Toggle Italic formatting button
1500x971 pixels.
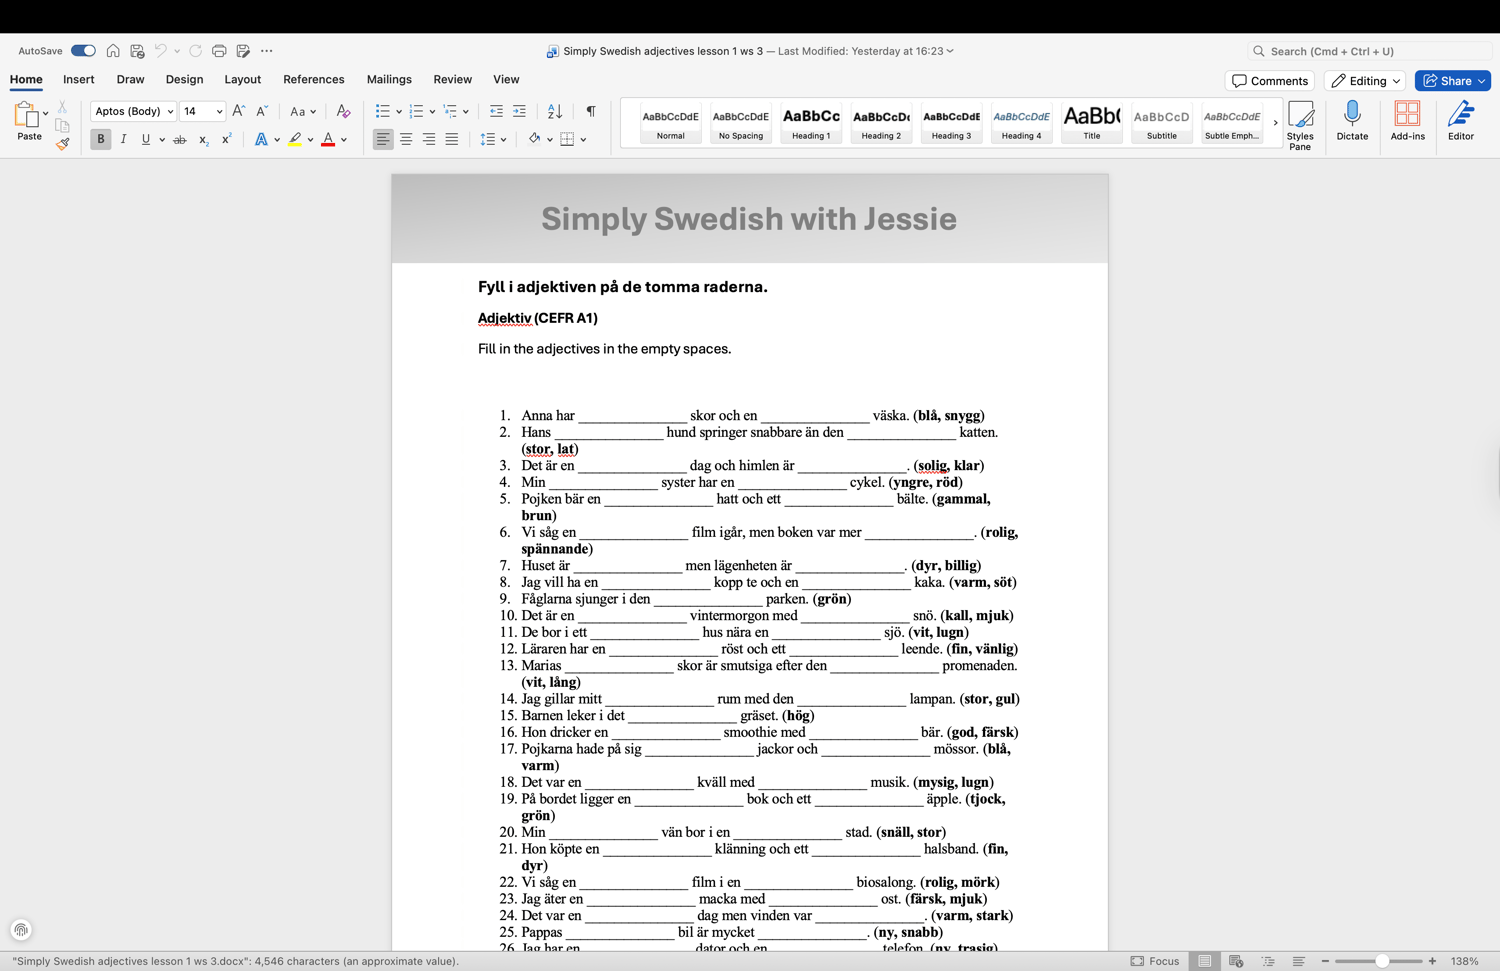pos(124,140)
